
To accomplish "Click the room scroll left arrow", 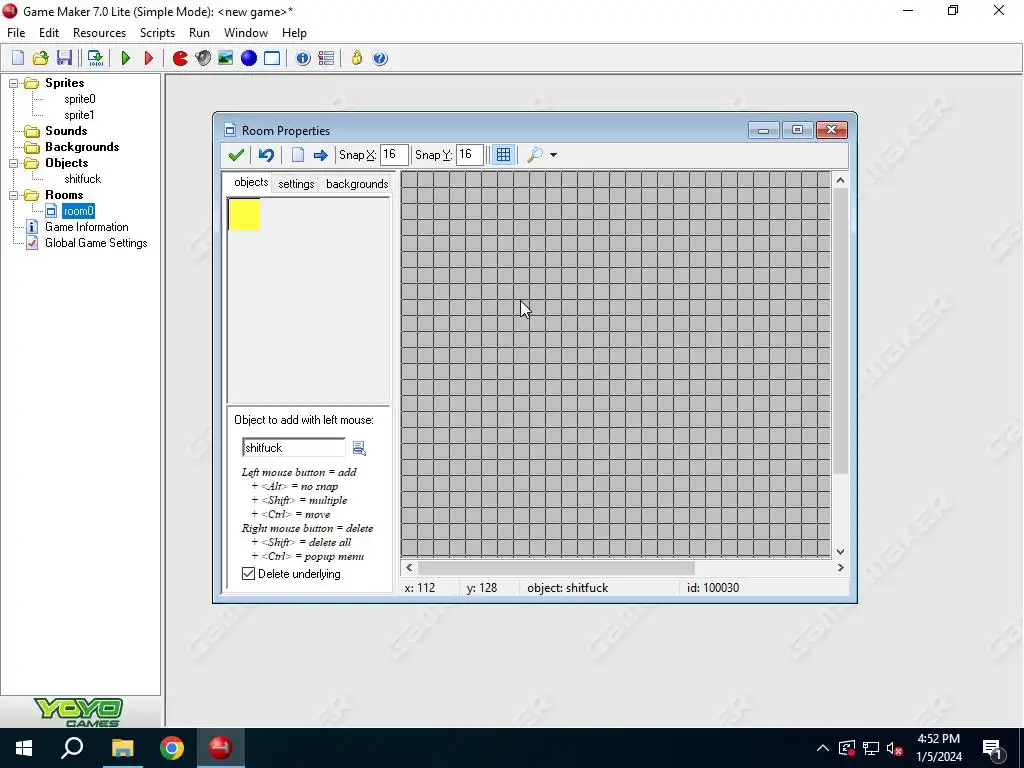I will pyautogui.click(x=409, y=568).
